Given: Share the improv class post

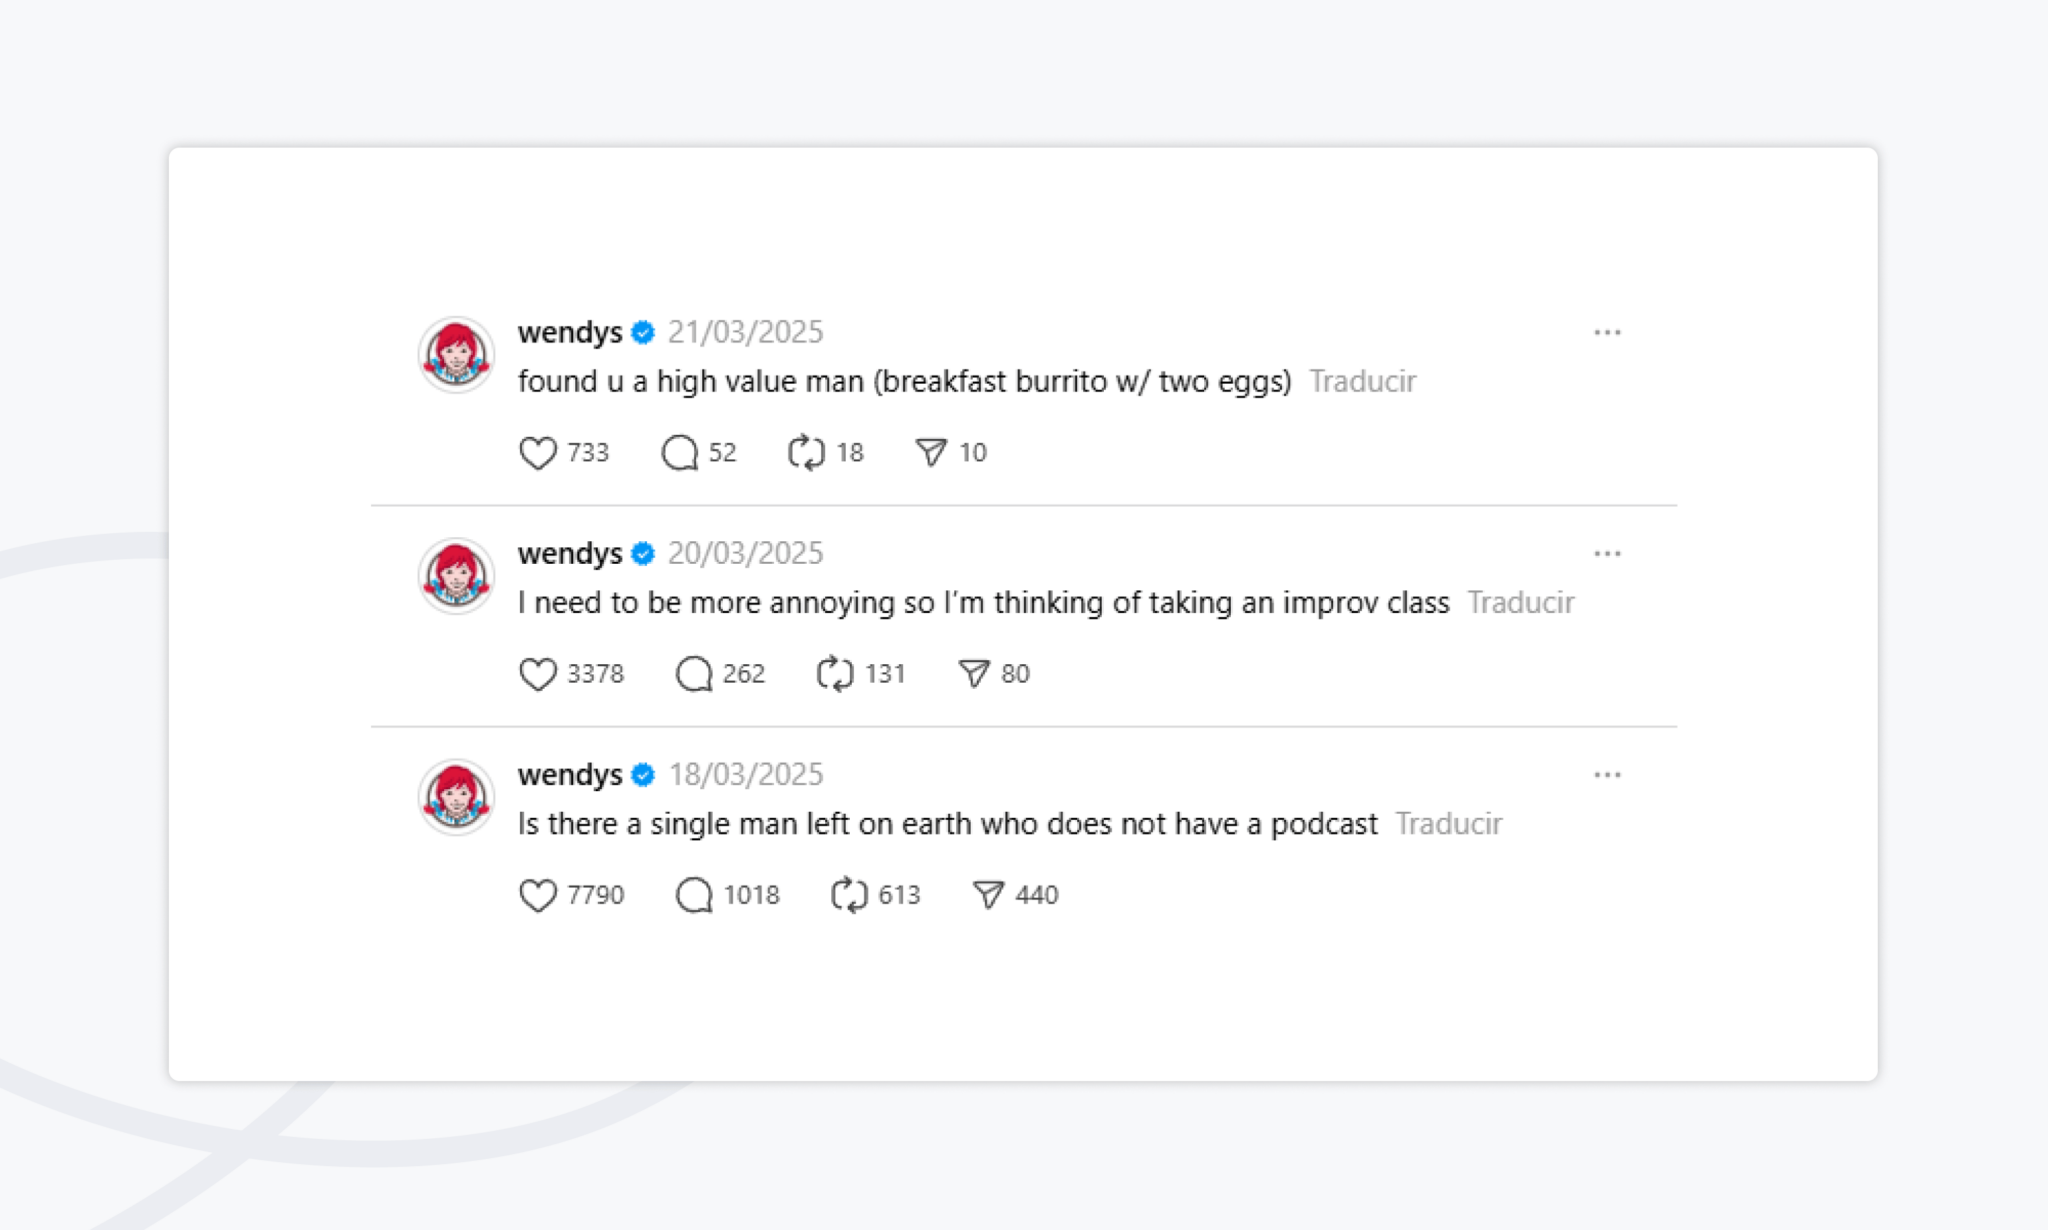Looking at the screenshot, I should coord(974,674).
